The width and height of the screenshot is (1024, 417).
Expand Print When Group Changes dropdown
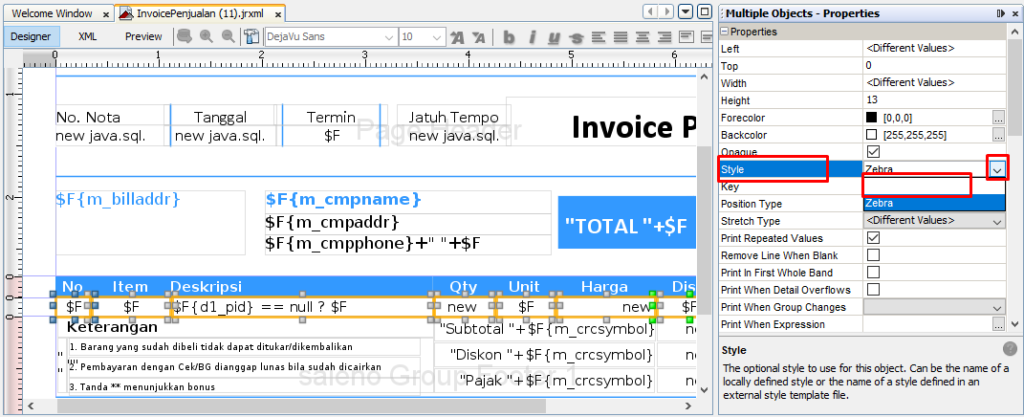[x=997, y=307]
